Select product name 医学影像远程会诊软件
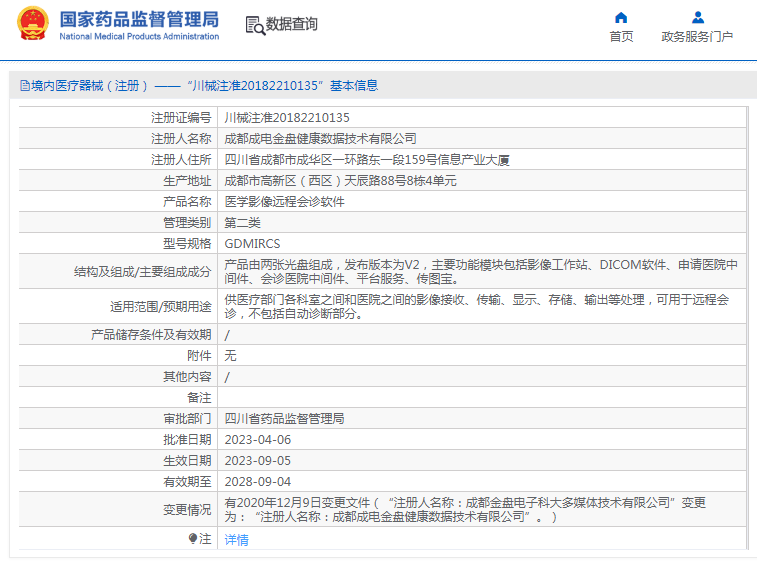This screenshot has height=561, width=757. coord(284,202)
